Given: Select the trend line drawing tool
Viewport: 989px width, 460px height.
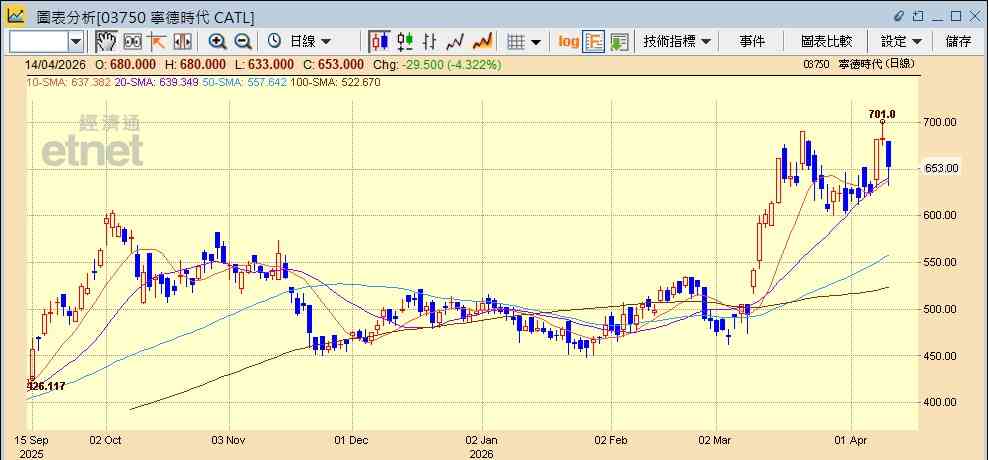Looking at the screenshot, I should [157, 42].
